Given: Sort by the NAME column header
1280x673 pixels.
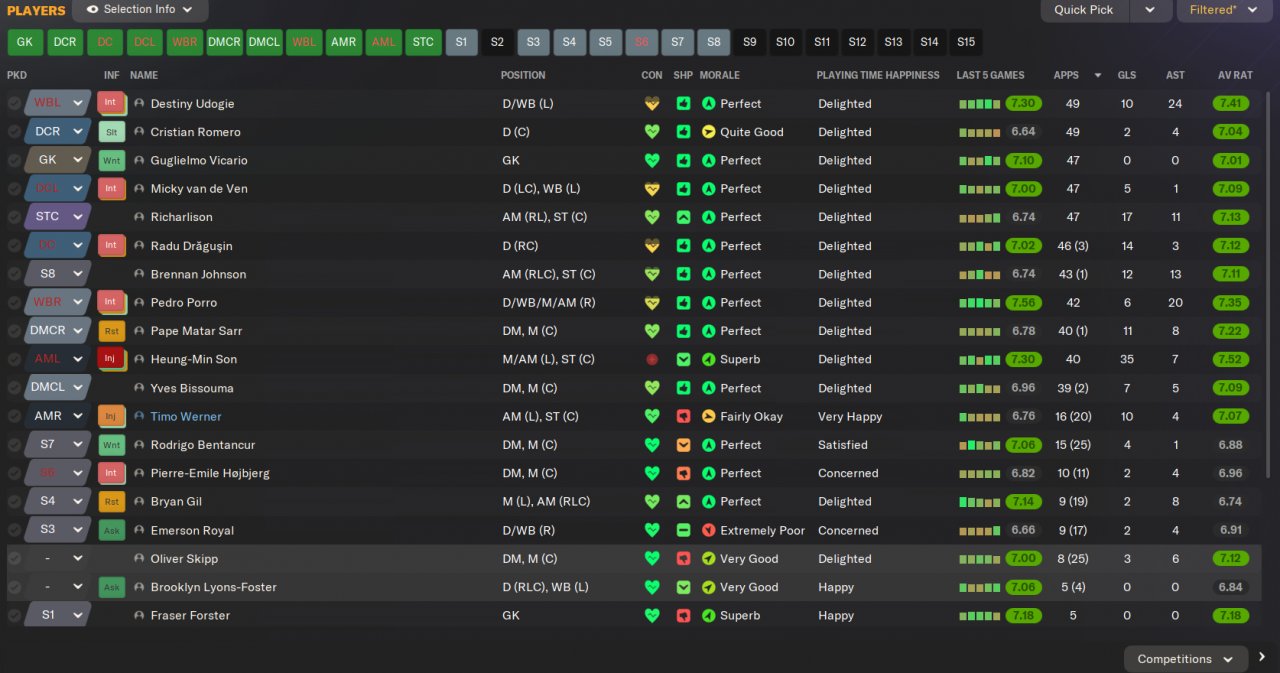Looking at the screenshot, I should tap(144, 75).
